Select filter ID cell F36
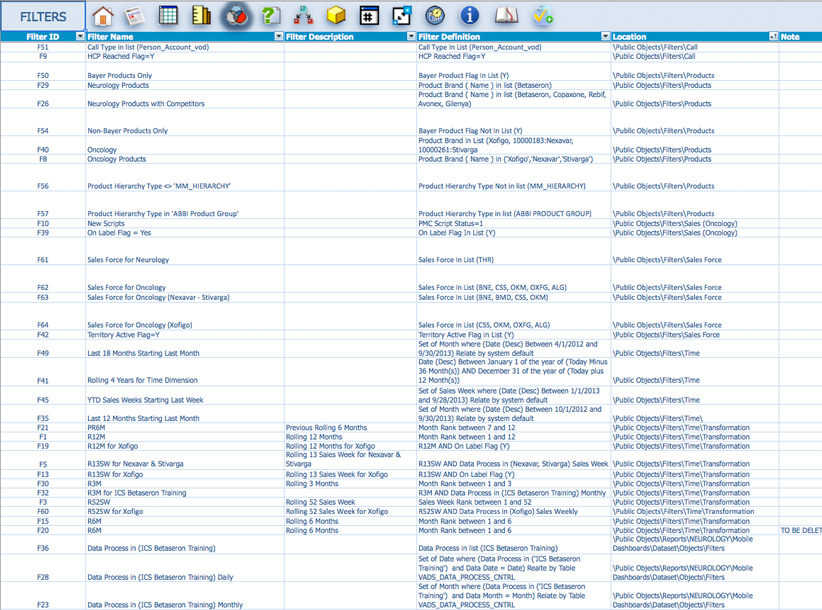Screen dimensions: 822x610 point(43,549)
